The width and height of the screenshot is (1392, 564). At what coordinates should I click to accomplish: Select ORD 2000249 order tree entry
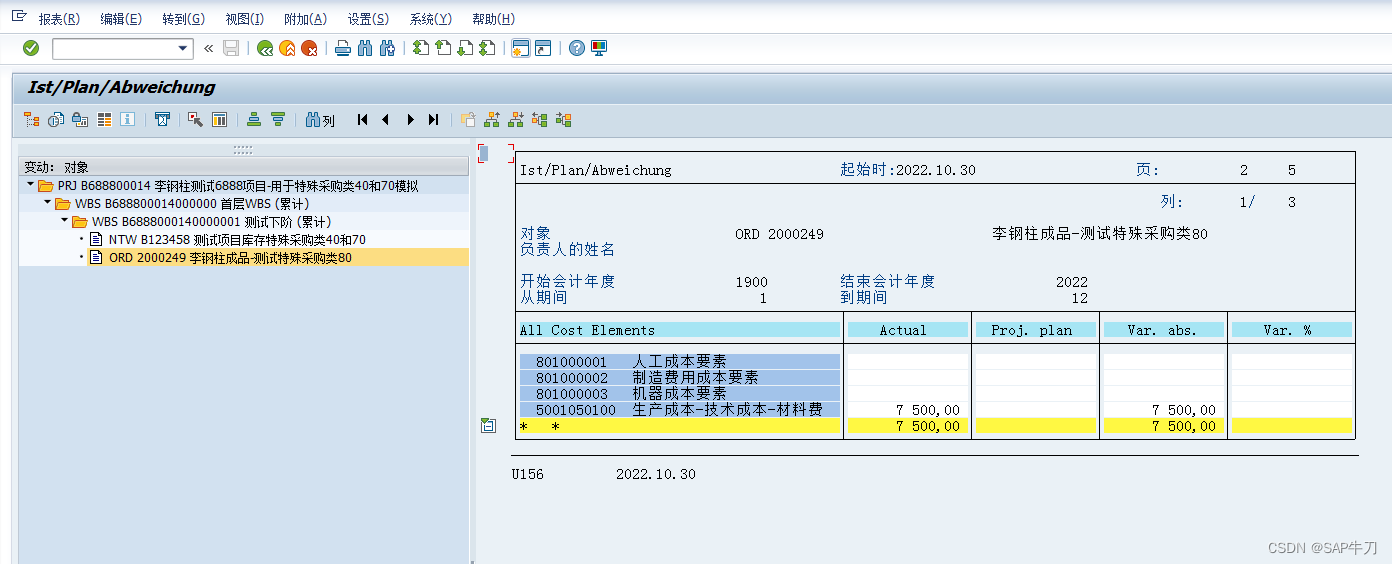(x=230, y=258)
